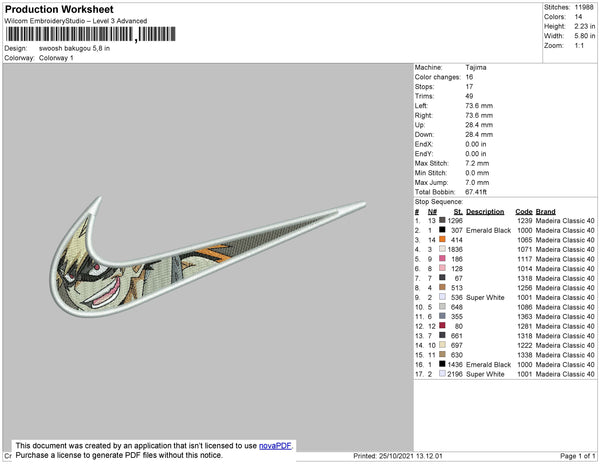Viewport: 600px width, 464px height.
Task: Click the 'Page 1 of 1' footer
Action: [x=577, y=456]
